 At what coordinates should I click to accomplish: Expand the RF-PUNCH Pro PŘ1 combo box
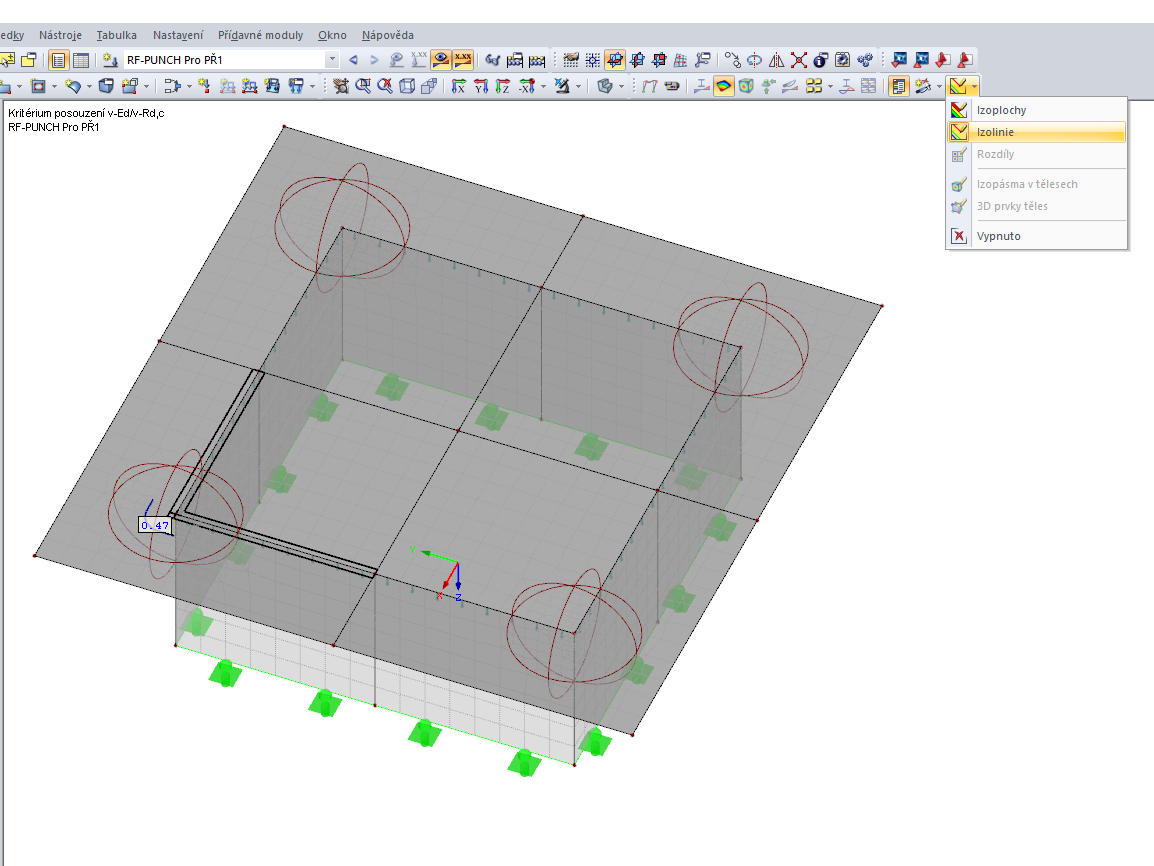(332, 60)
